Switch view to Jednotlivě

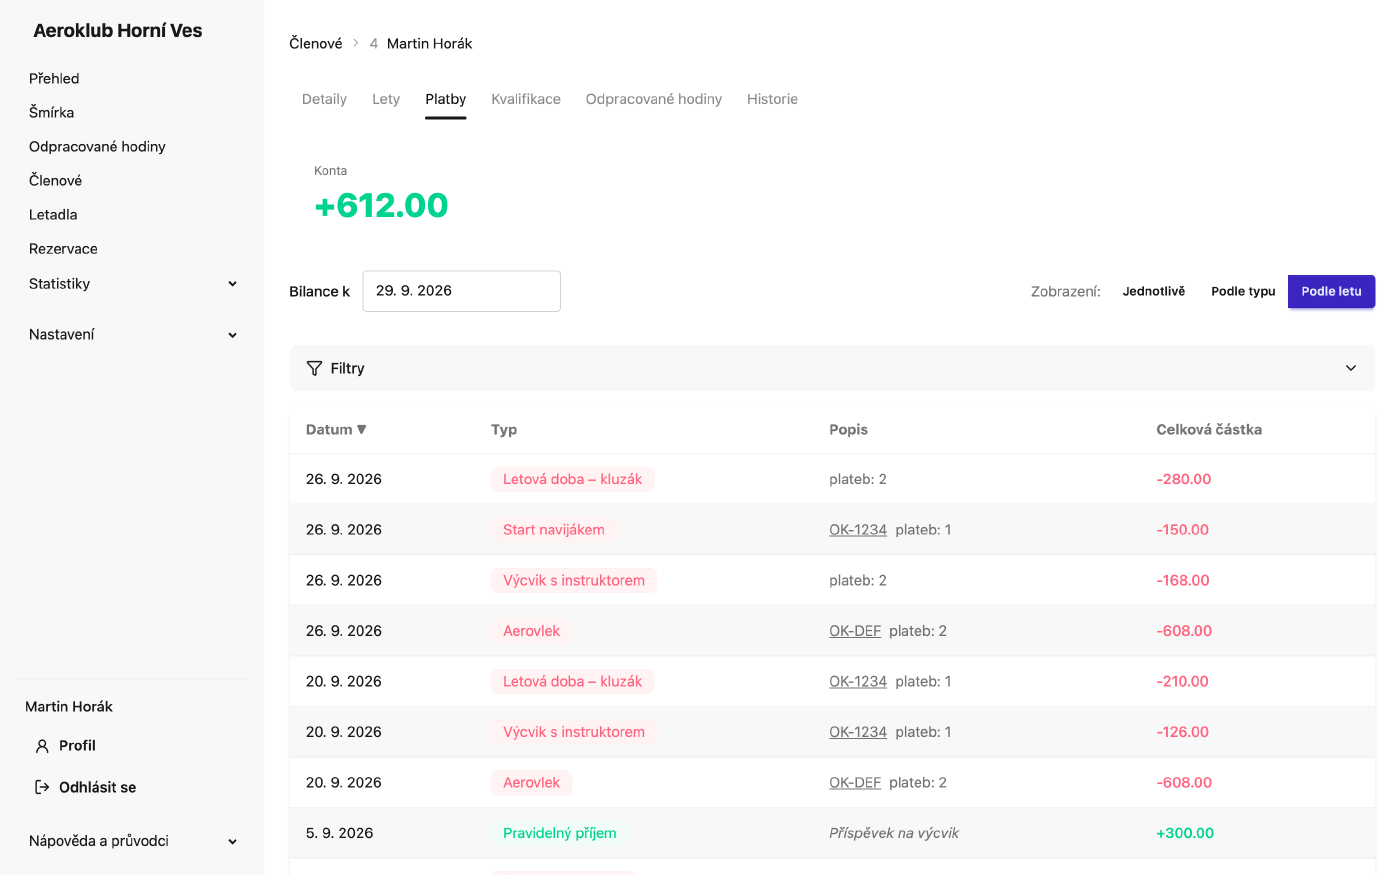point(1154,291)
